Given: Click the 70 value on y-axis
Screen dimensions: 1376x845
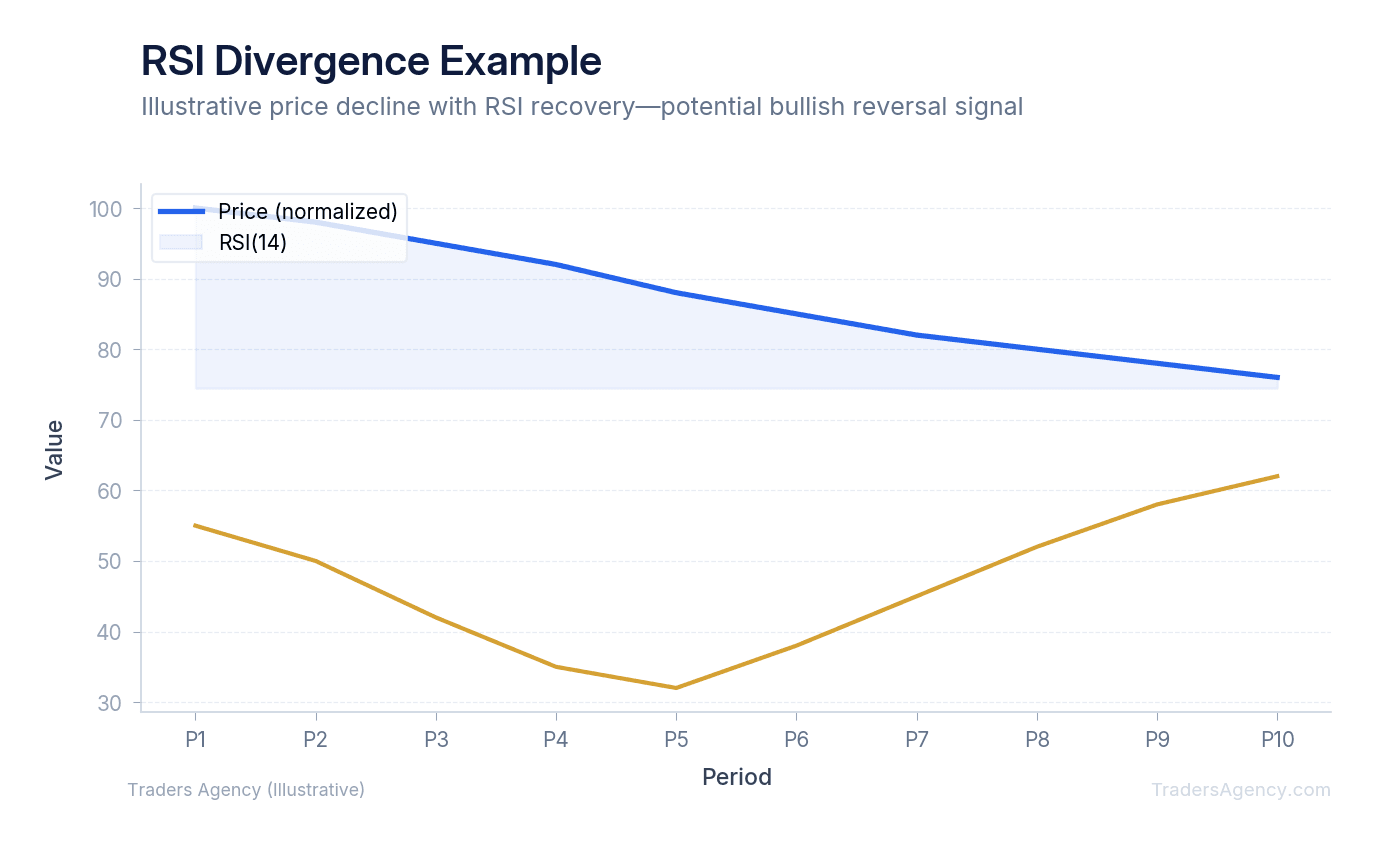Looking at the screenshot, I should pyautogui.click(x=110, y=421).
